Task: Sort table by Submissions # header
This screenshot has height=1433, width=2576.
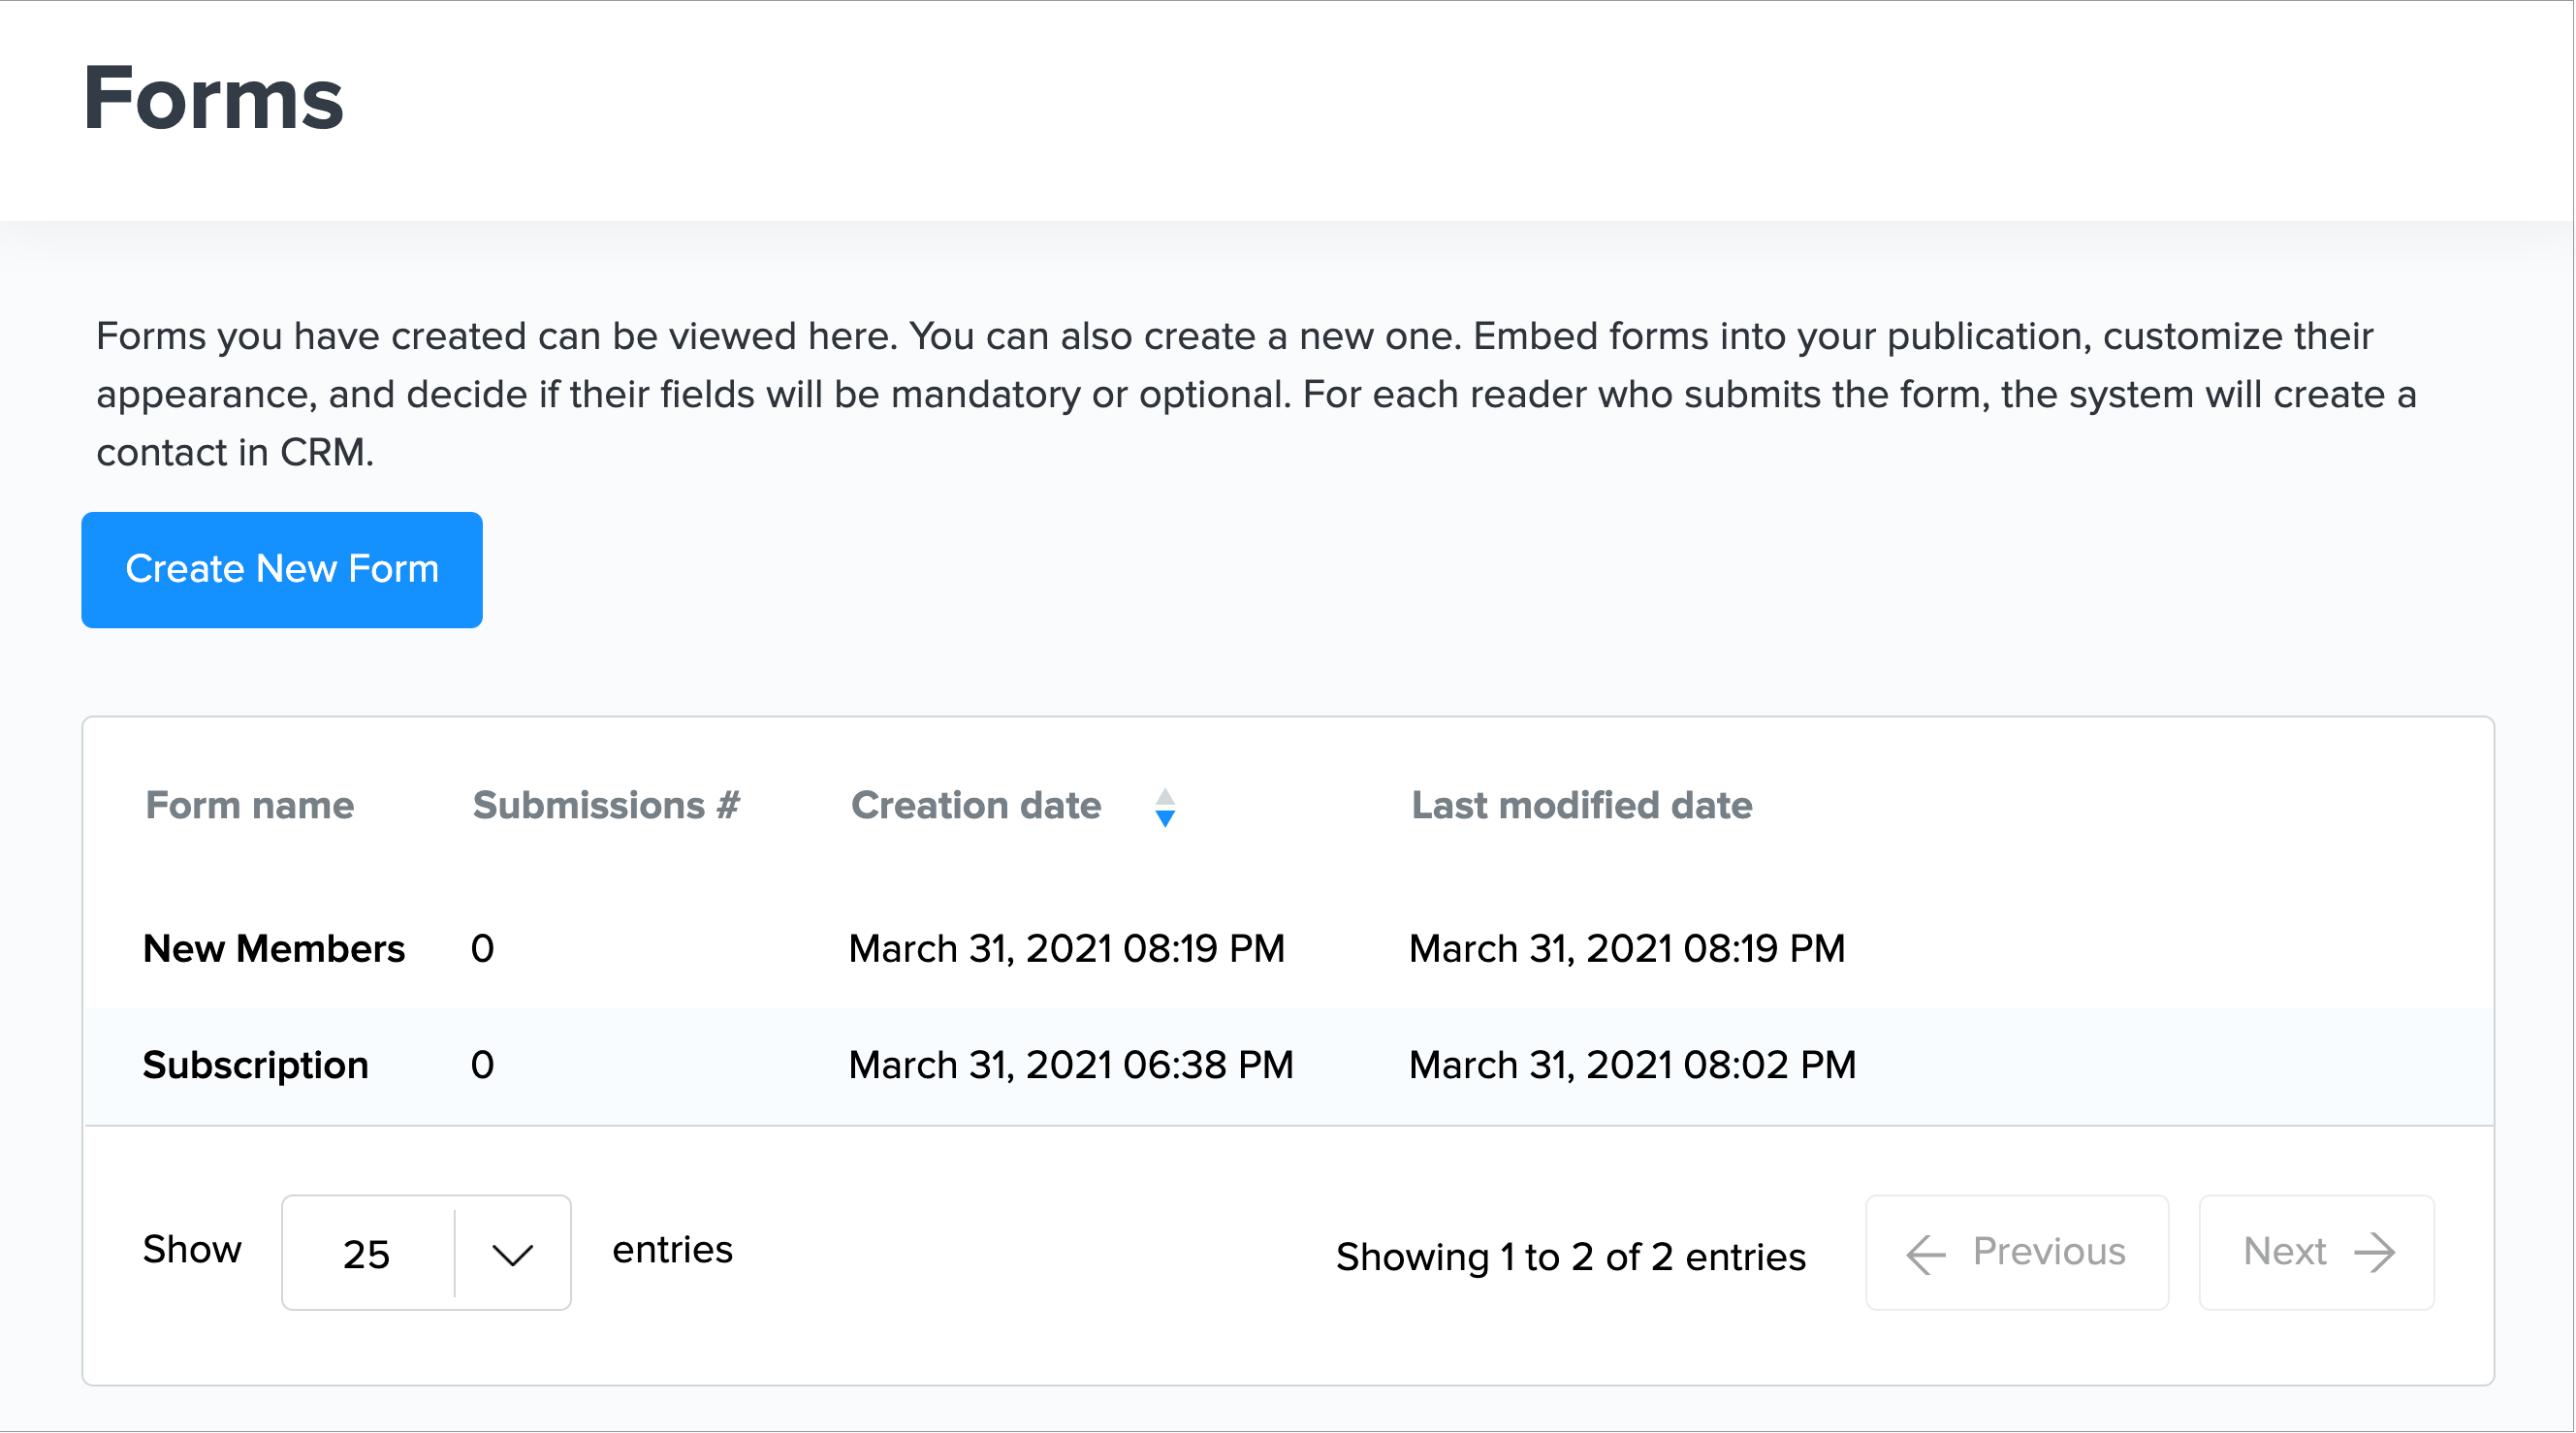Action: click(606, 806)
